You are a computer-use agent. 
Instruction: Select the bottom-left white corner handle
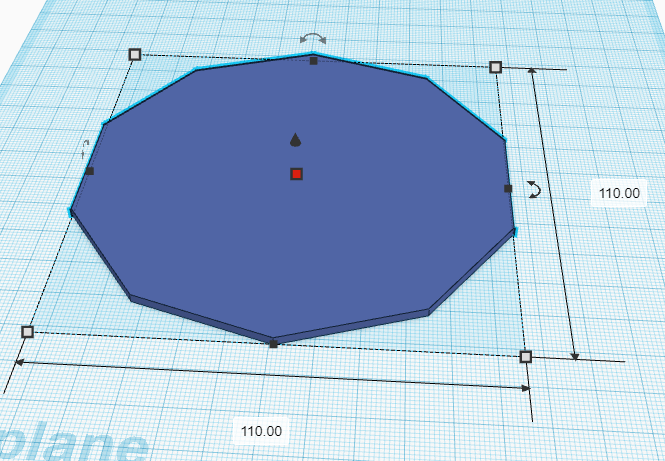pos(28,332)
